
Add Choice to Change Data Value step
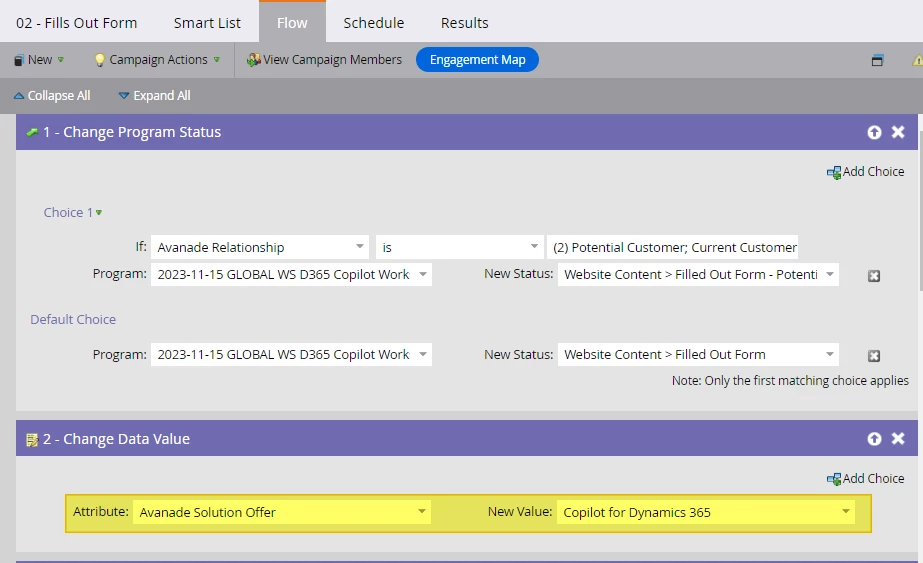point(865,479)
